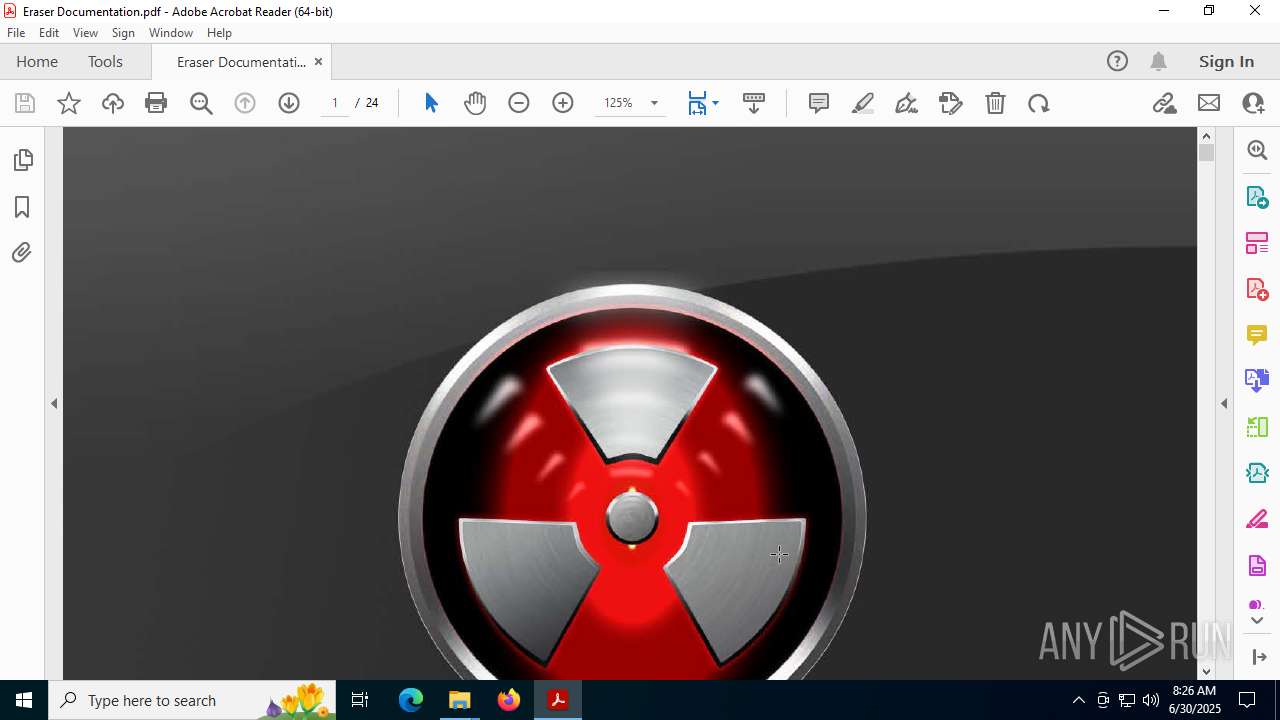
Task: Open the Help menu
Action: point(219,33)
